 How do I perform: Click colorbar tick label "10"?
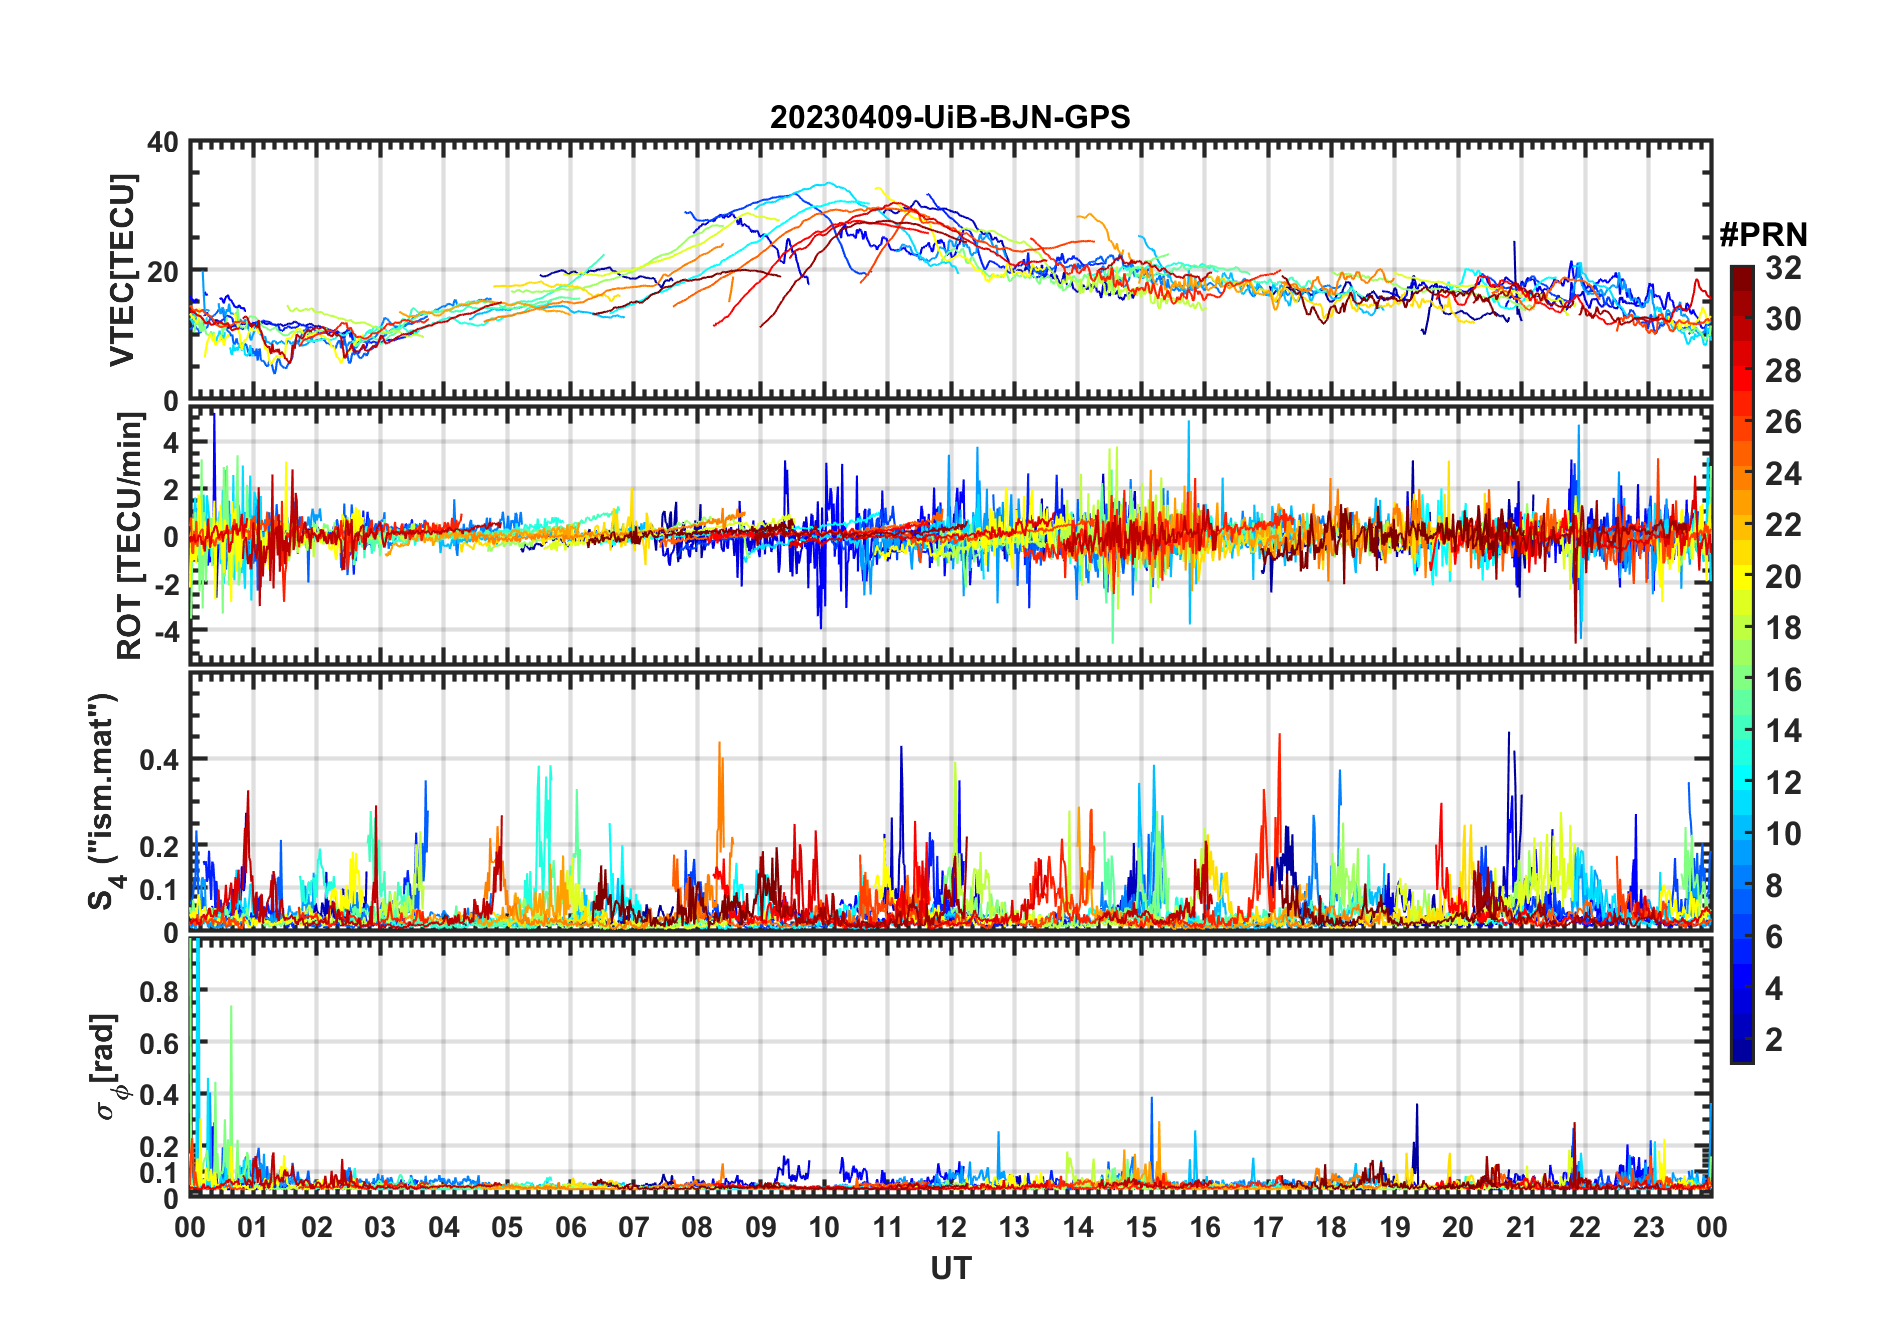[x=1783, y=834]
